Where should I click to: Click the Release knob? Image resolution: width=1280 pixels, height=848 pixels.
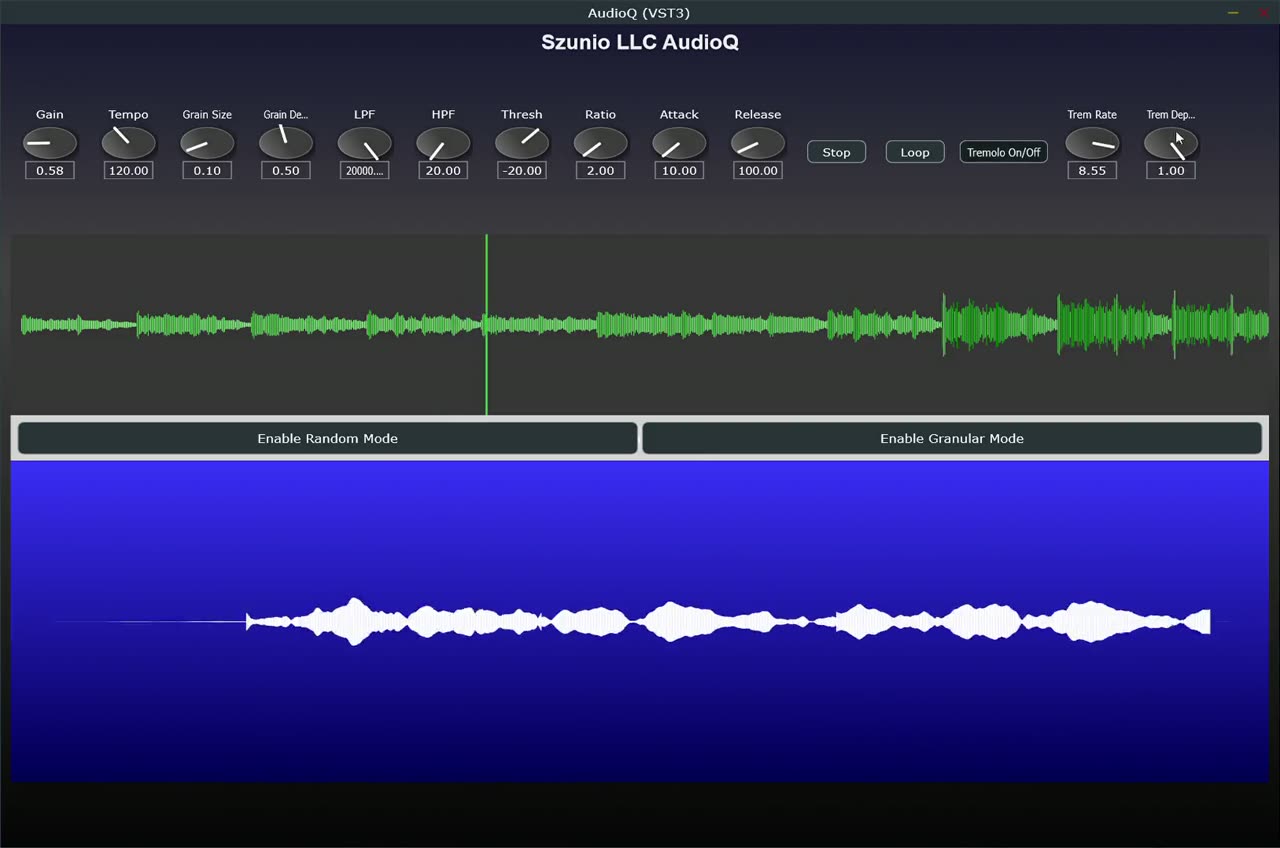[758, 143]
